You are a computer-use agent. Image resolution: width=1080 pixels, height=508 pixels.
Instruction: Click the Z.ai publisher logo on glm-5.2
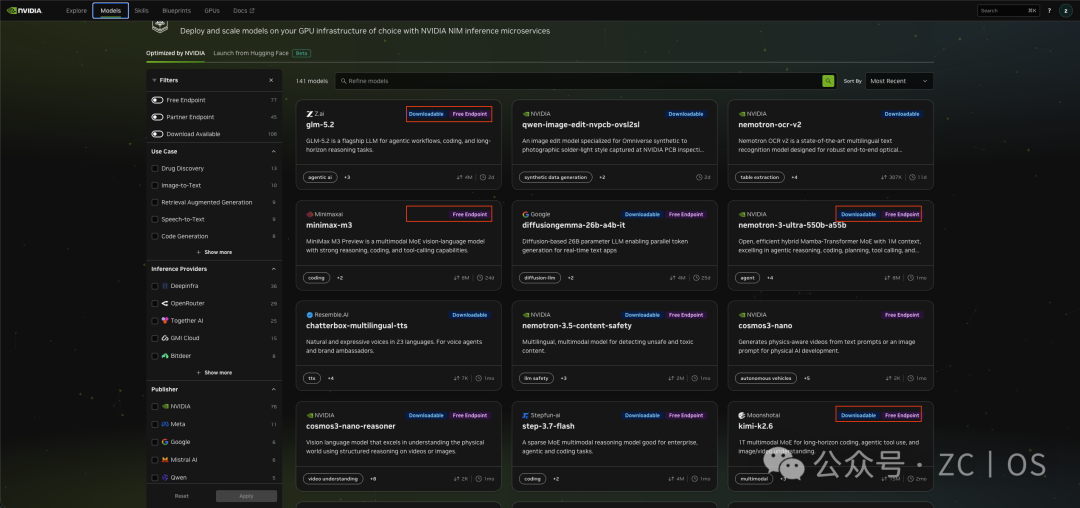click(309, 114)
